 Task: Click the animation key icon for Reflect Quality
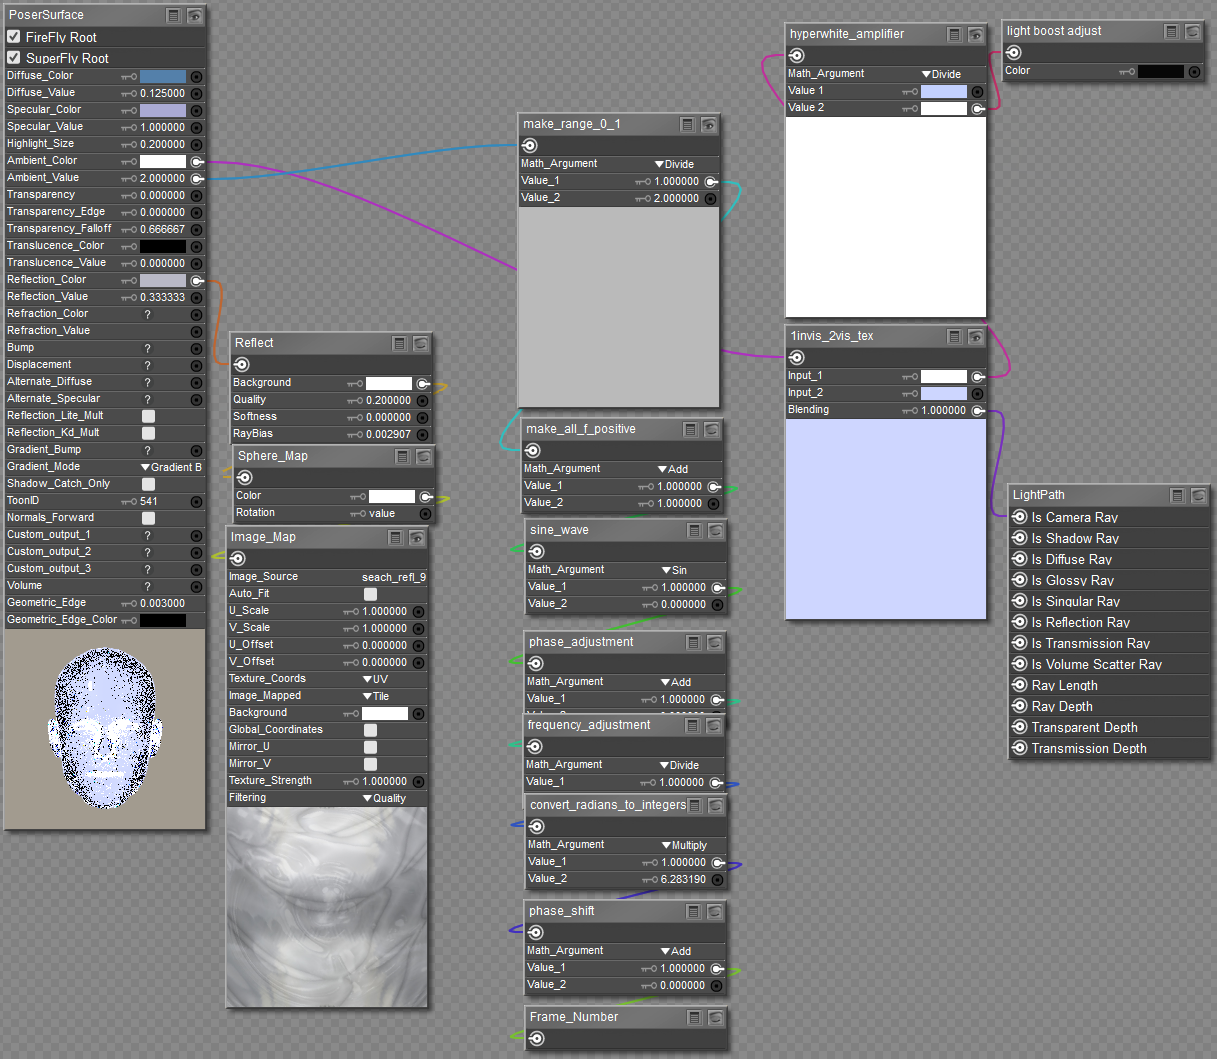pos(355,401)
